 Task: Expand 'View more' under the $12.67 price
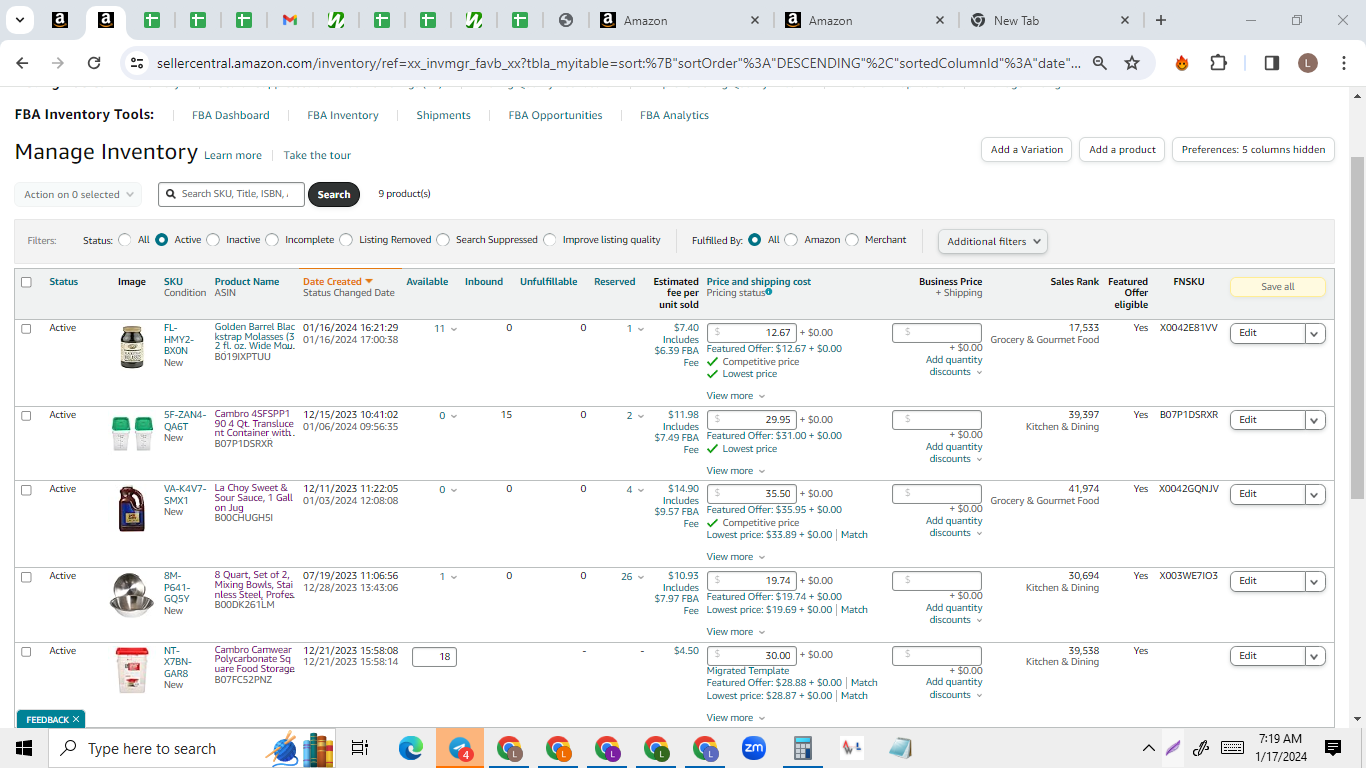[x=735, y=396]
